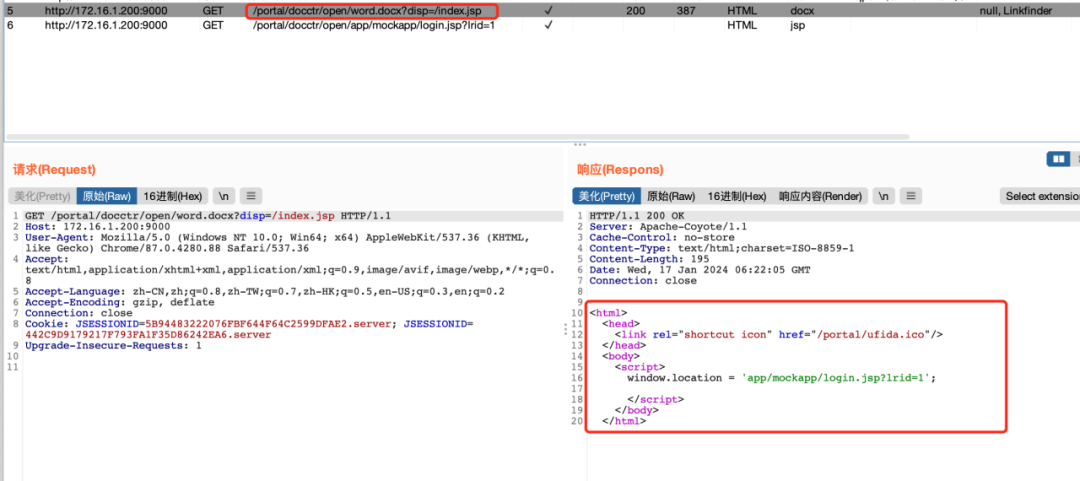Select the side-by-side layout icon

point(1057,159)
